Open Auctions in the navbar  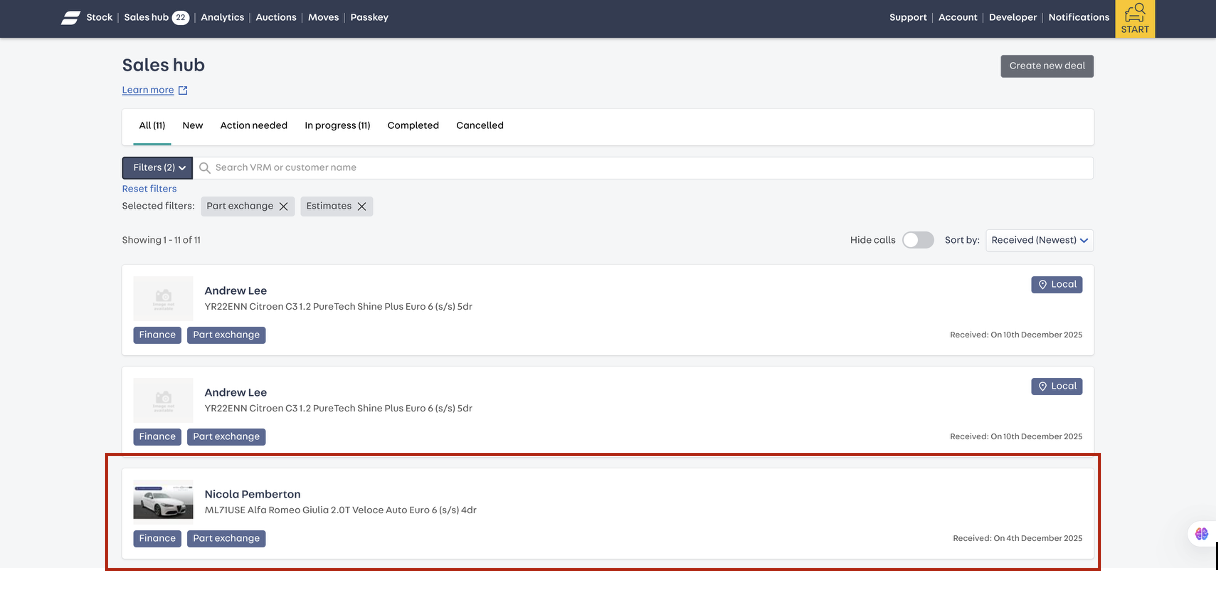coord(276,18)
